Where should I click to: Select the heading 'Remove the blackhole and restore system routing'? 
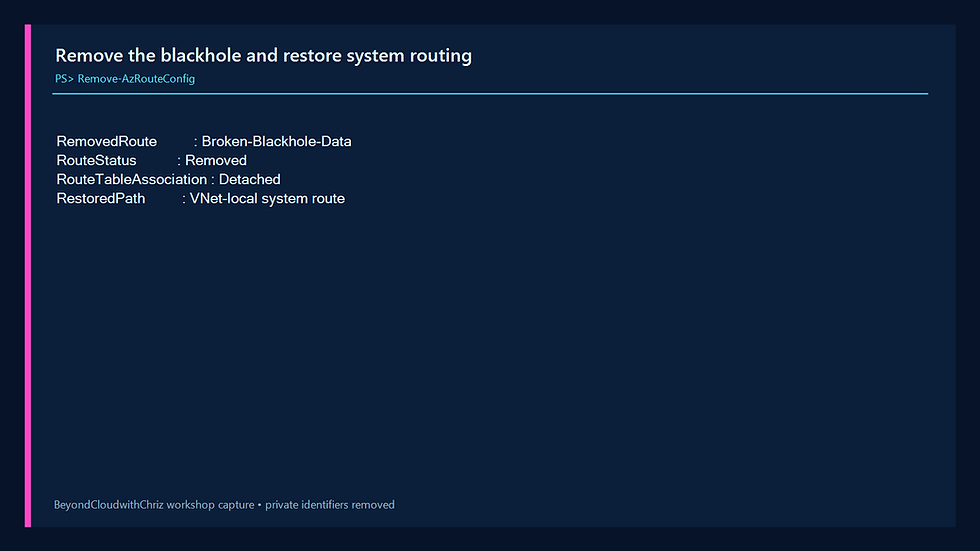tap(263, 56)
